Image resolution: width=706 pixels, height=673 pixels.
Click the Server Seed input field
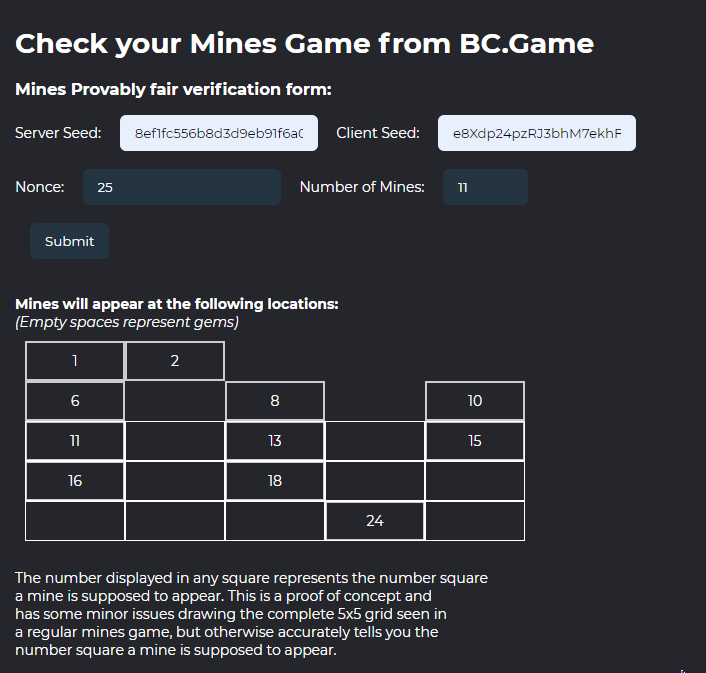click(219, 133)
